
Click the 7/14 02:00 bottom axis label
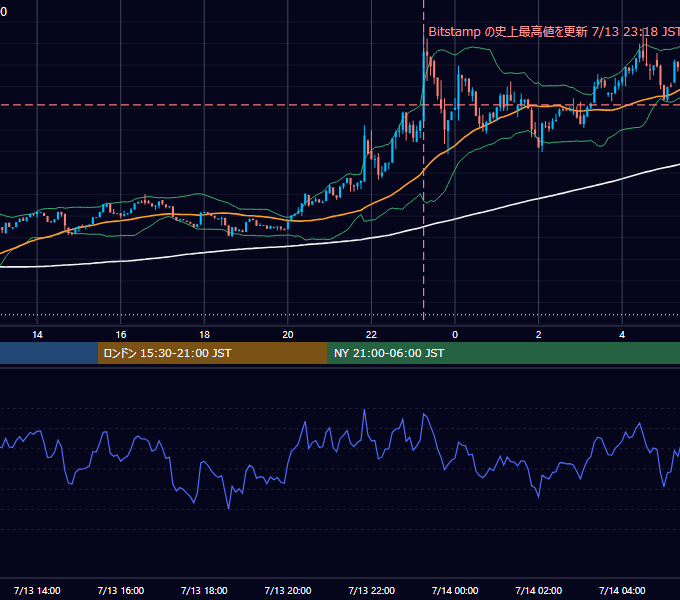point(539,590)
